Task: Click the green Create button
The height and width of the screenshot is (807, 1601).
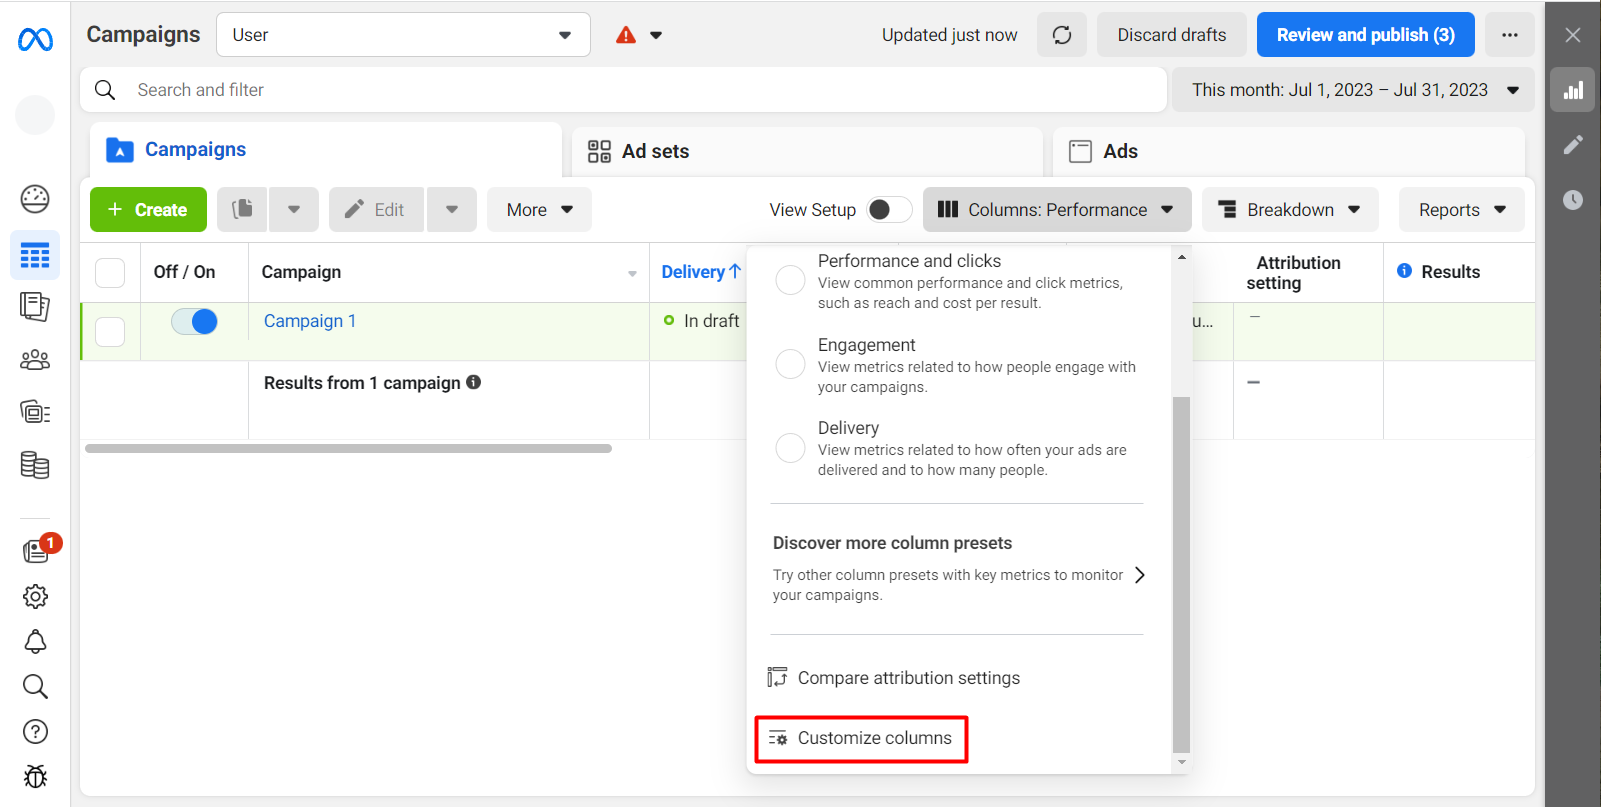Action: click(148, 209)
